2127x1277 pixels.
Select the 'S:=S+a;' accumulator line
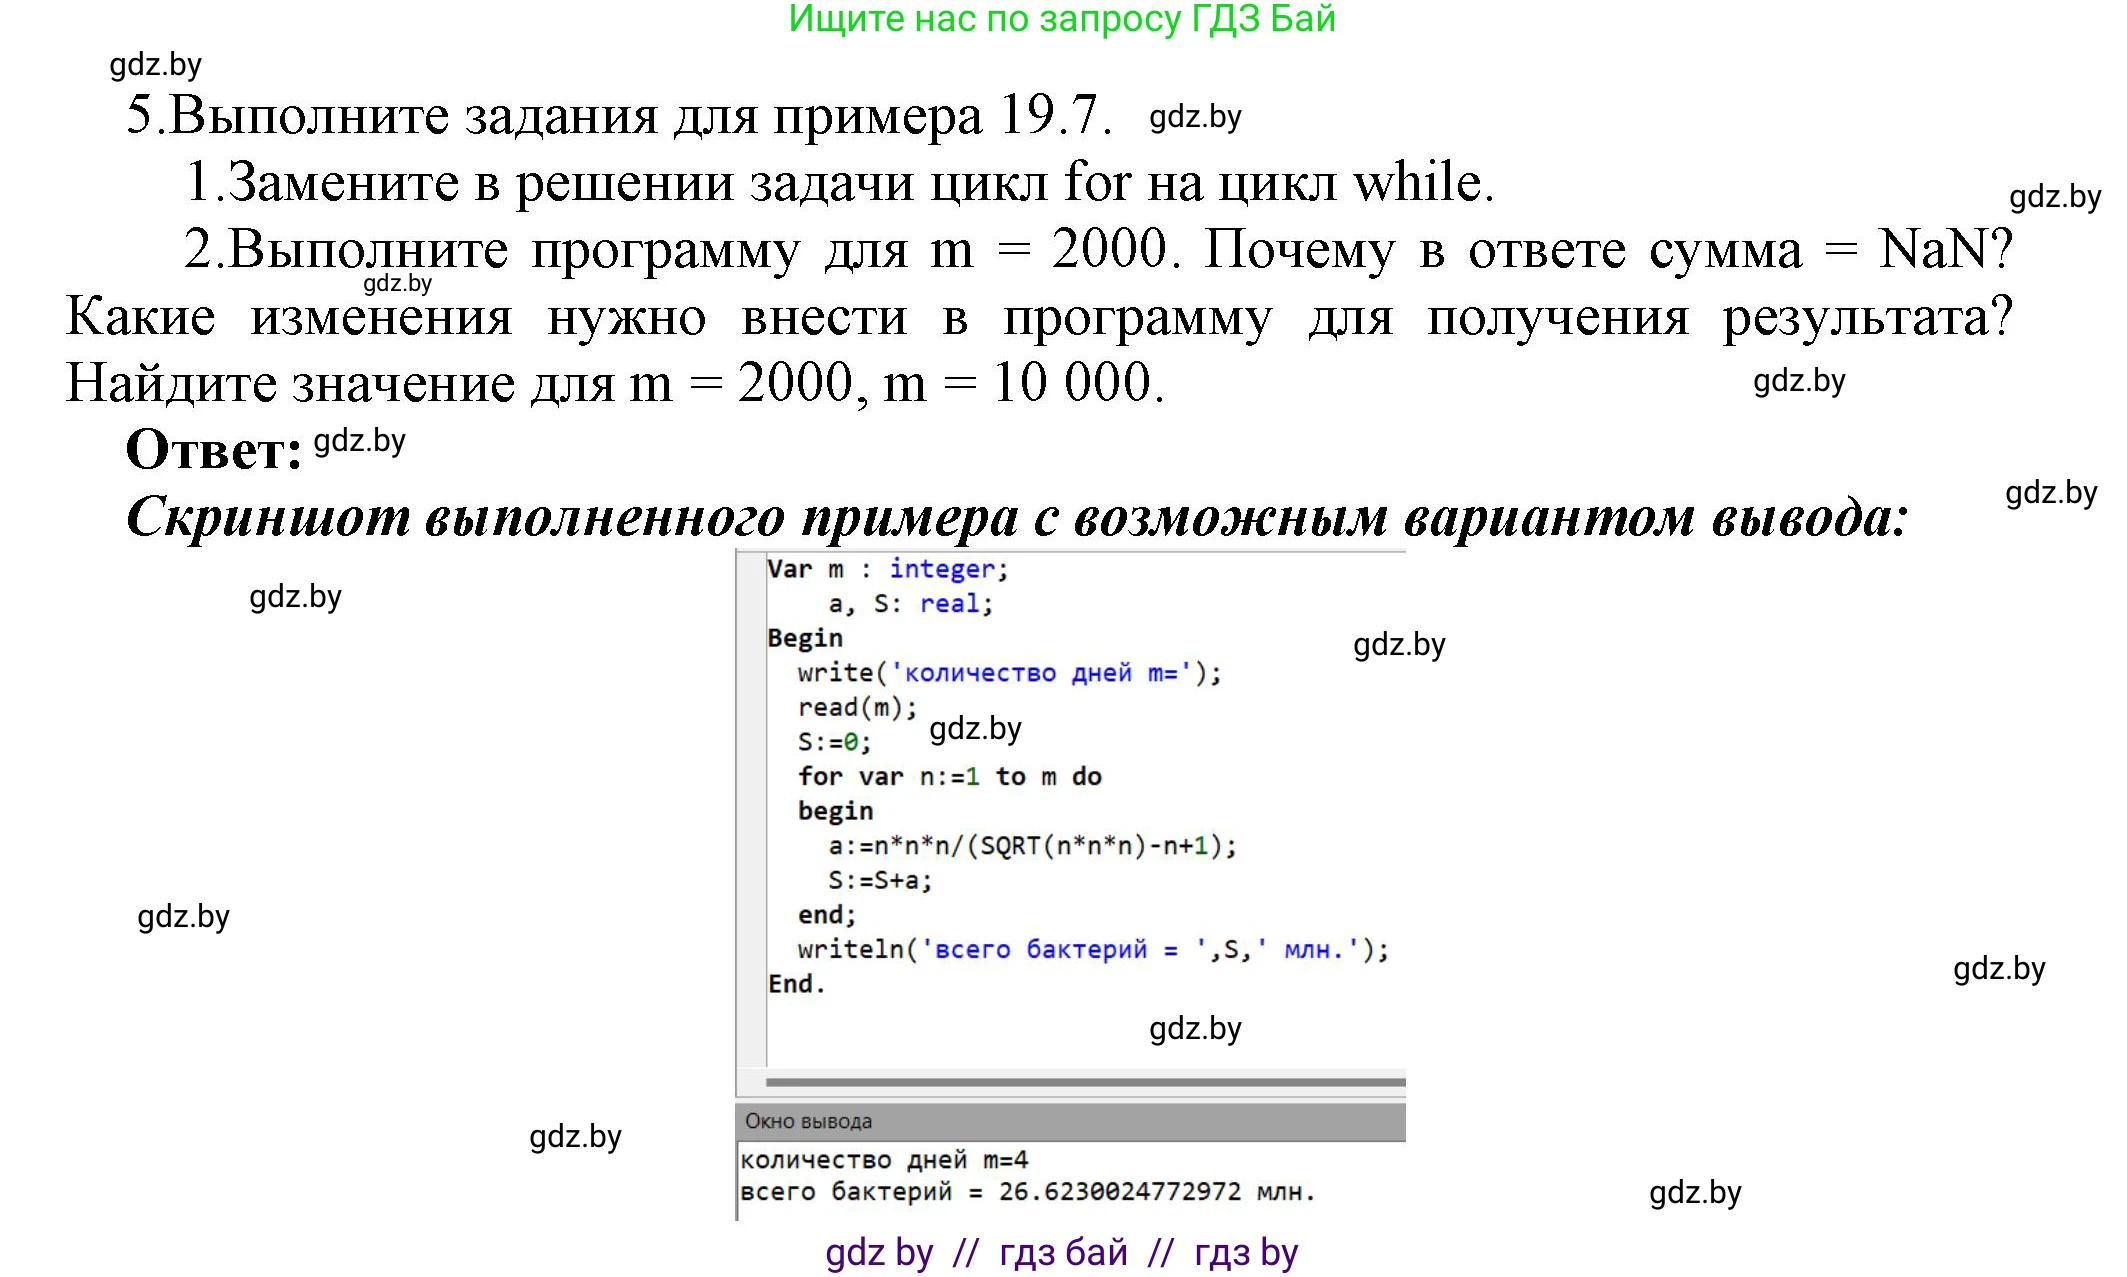pos(880,883)
